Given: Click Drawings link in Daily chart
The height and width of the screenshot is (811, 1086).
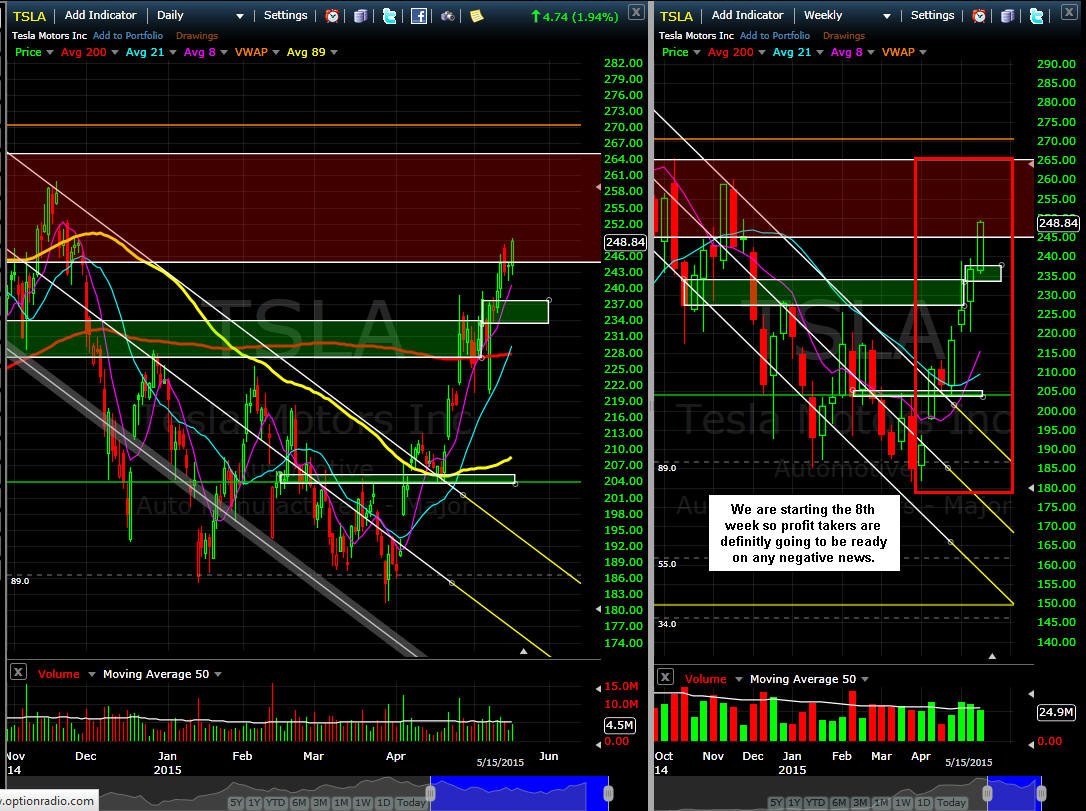Looking at the screenshot, I should (197, 35).
